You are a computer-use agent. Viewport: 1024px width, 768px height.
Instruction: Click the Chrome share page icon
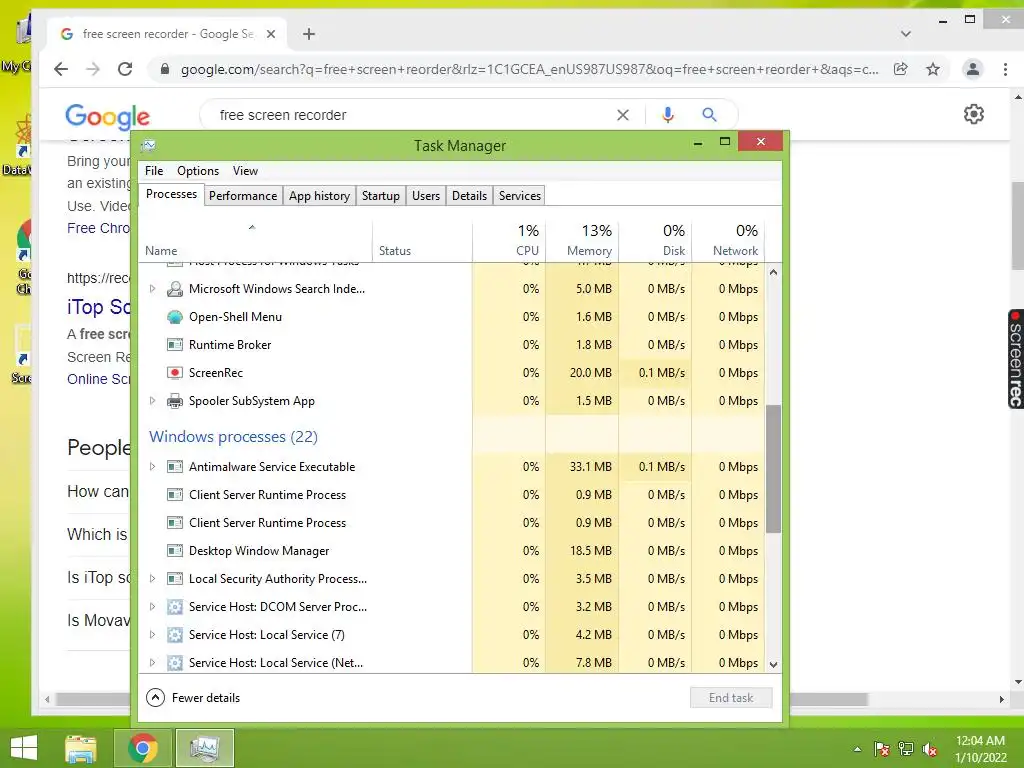coord(901,69)
